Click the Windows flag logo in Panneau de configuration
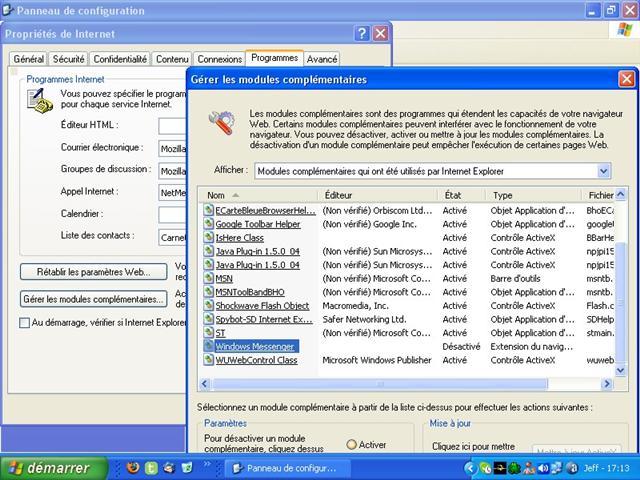 [x=624, y=30]
